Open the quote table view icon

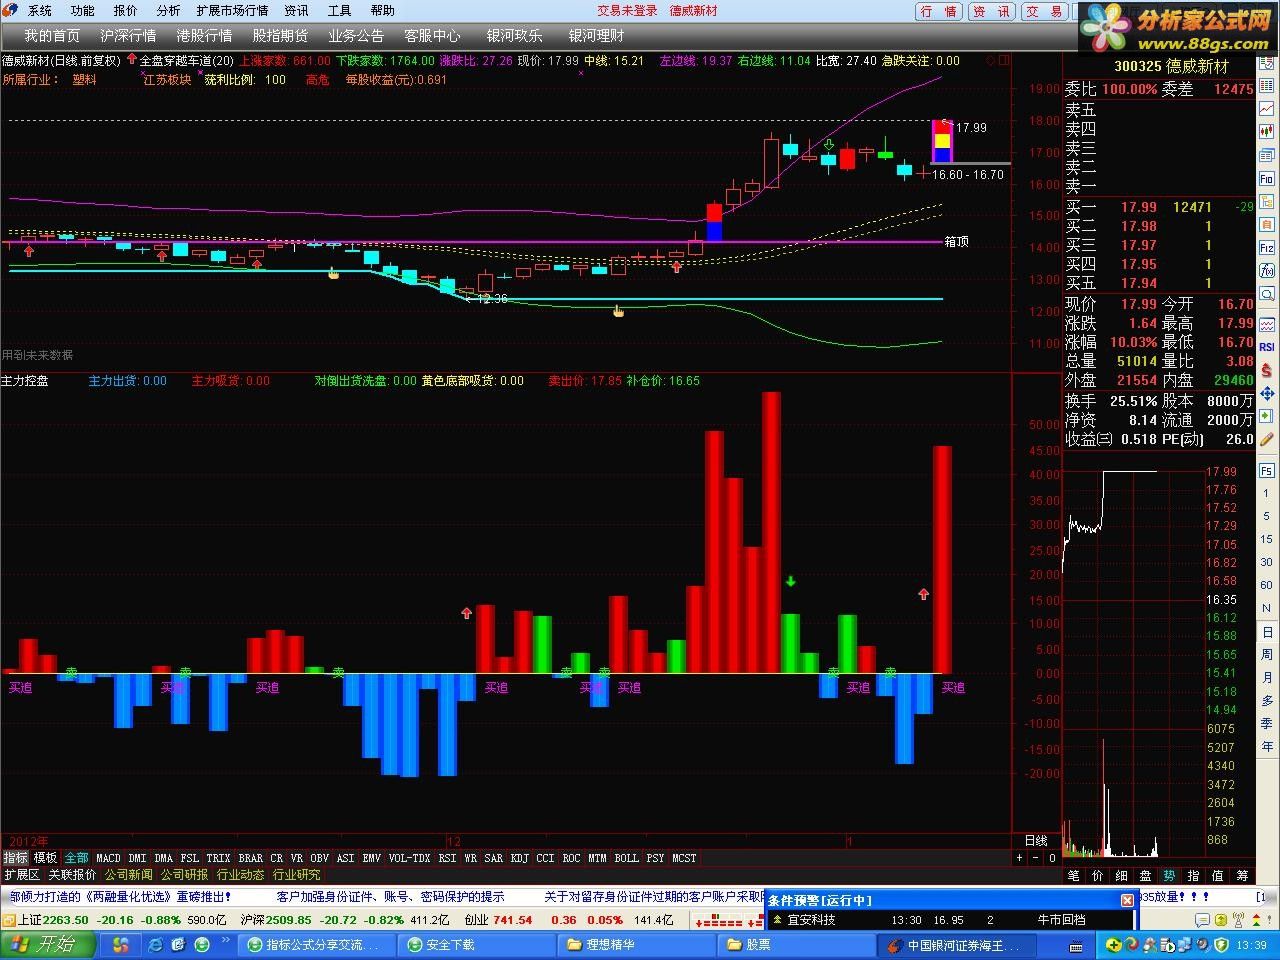1267,85
